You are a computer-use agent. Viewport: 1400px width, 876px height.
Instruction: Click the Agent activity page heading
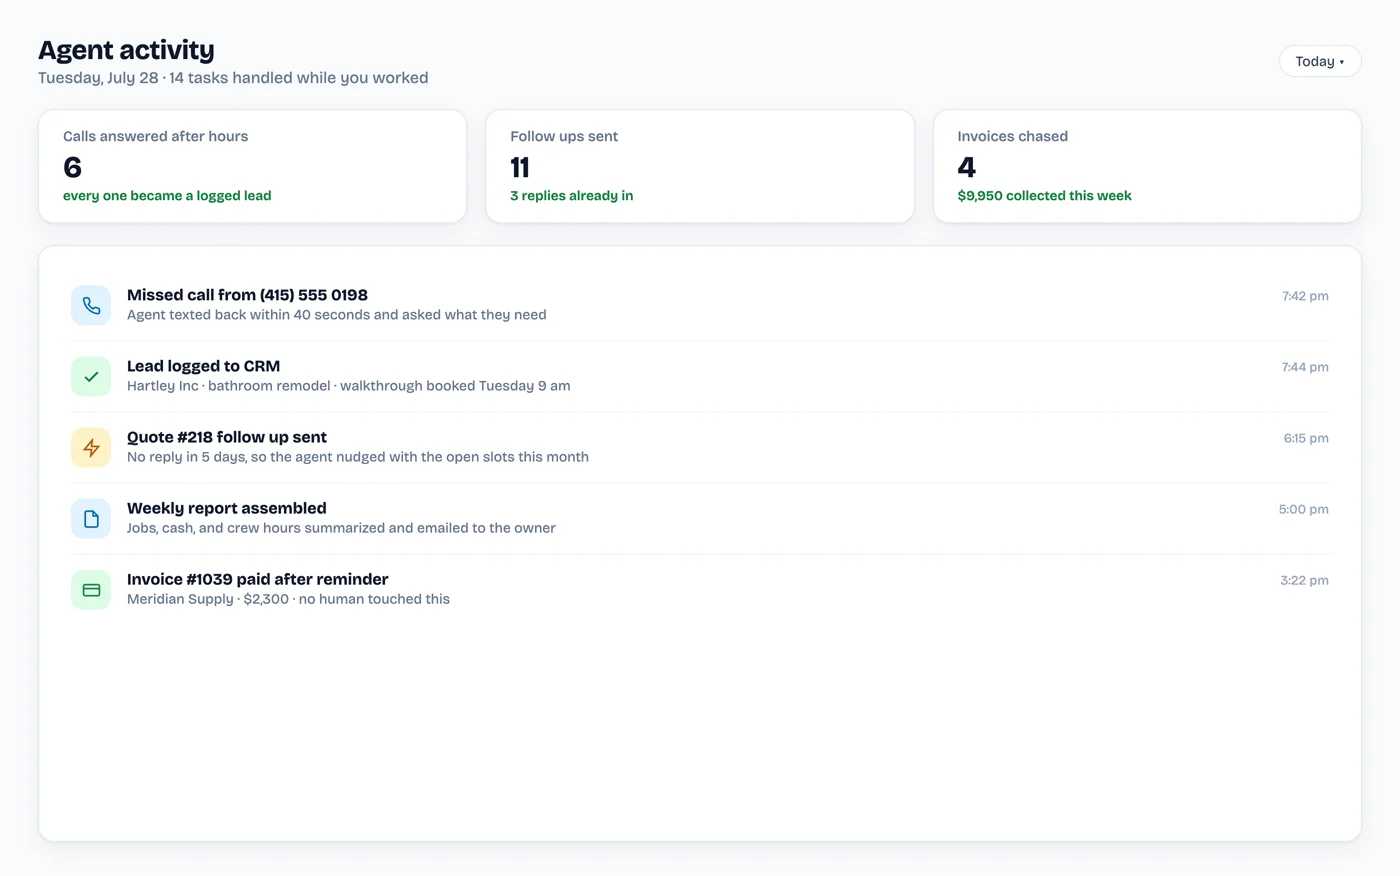click(x=126, y=50)
